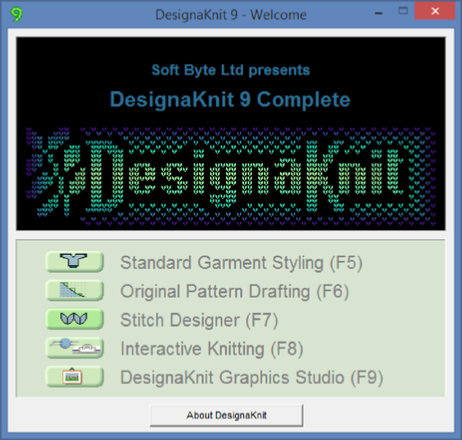The height and width of the screenshot is (440, 462).
Task: Click the maximize window button
Action: [403, 11]
